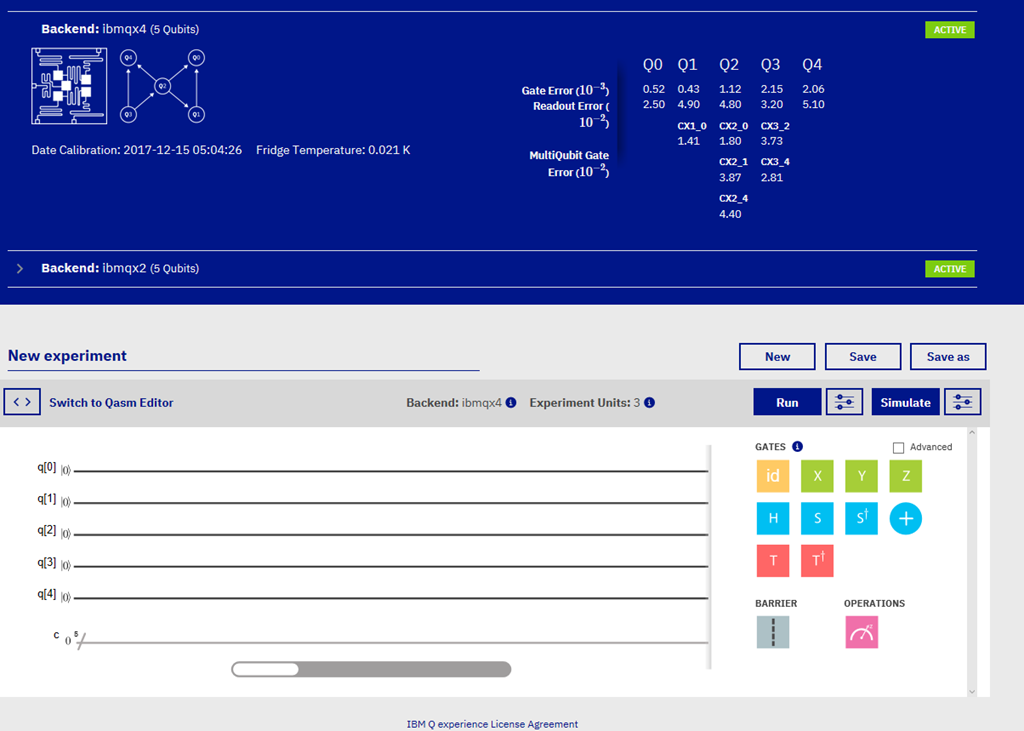Pick the X gate tile

pyautogui.click(x=817, y=476)
